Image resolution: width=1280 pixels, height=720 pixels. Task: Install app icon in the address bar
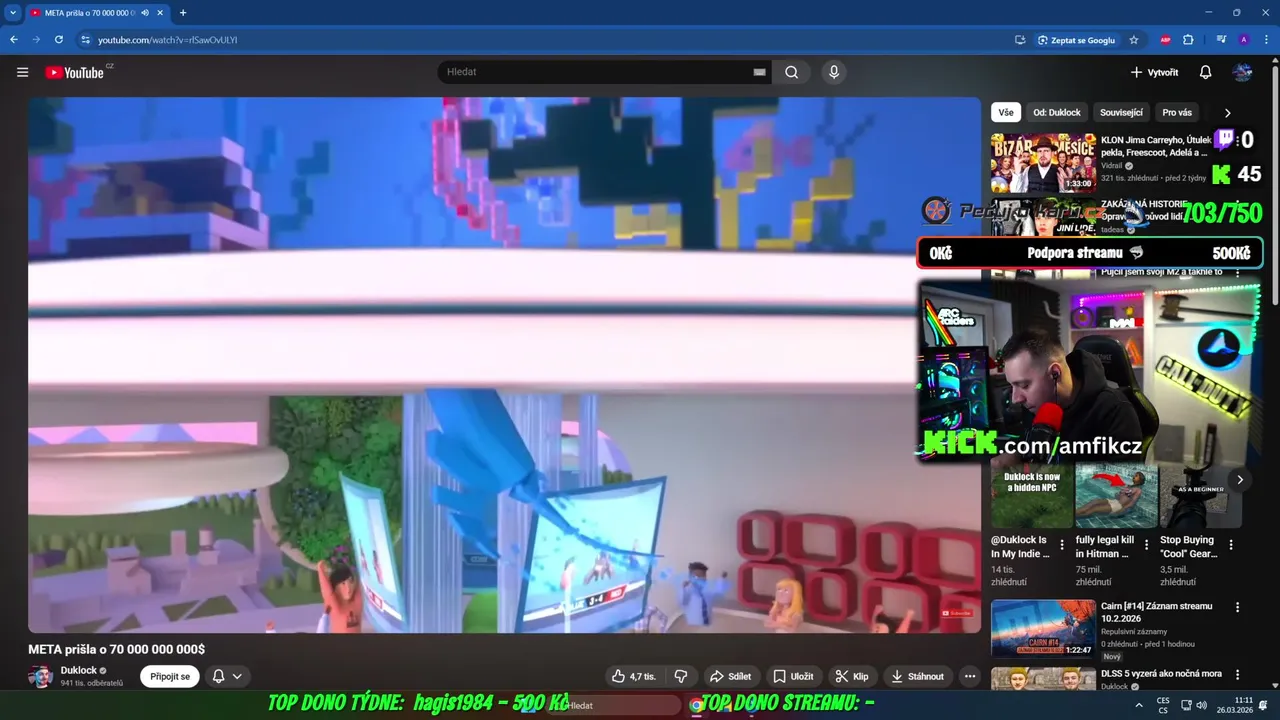click(1020, 40)
